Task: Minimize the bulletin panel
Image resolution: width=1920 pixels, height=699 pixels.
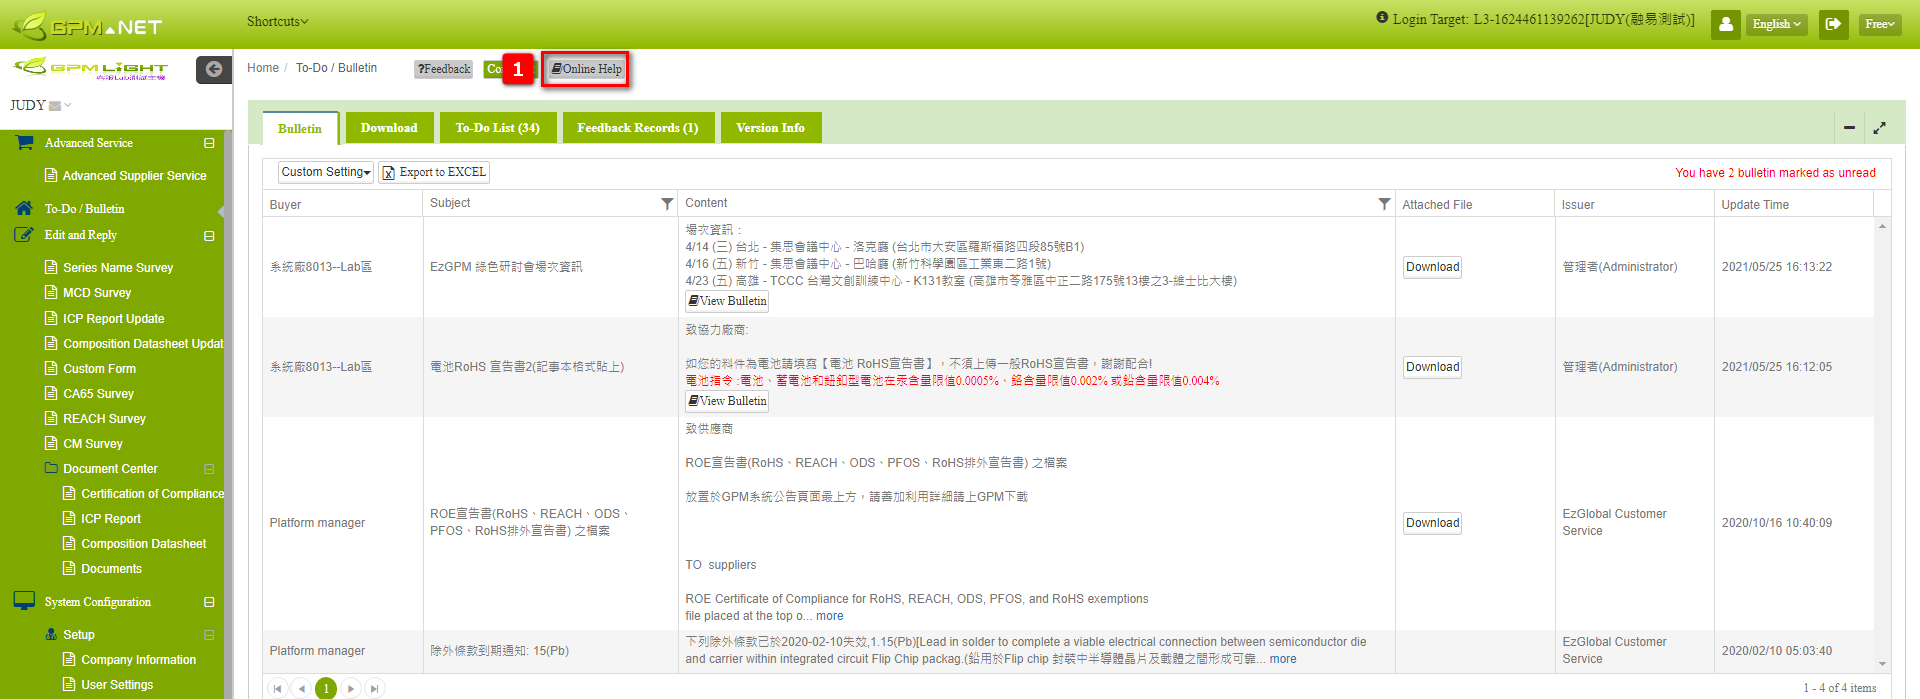Action: (1849, 128)
